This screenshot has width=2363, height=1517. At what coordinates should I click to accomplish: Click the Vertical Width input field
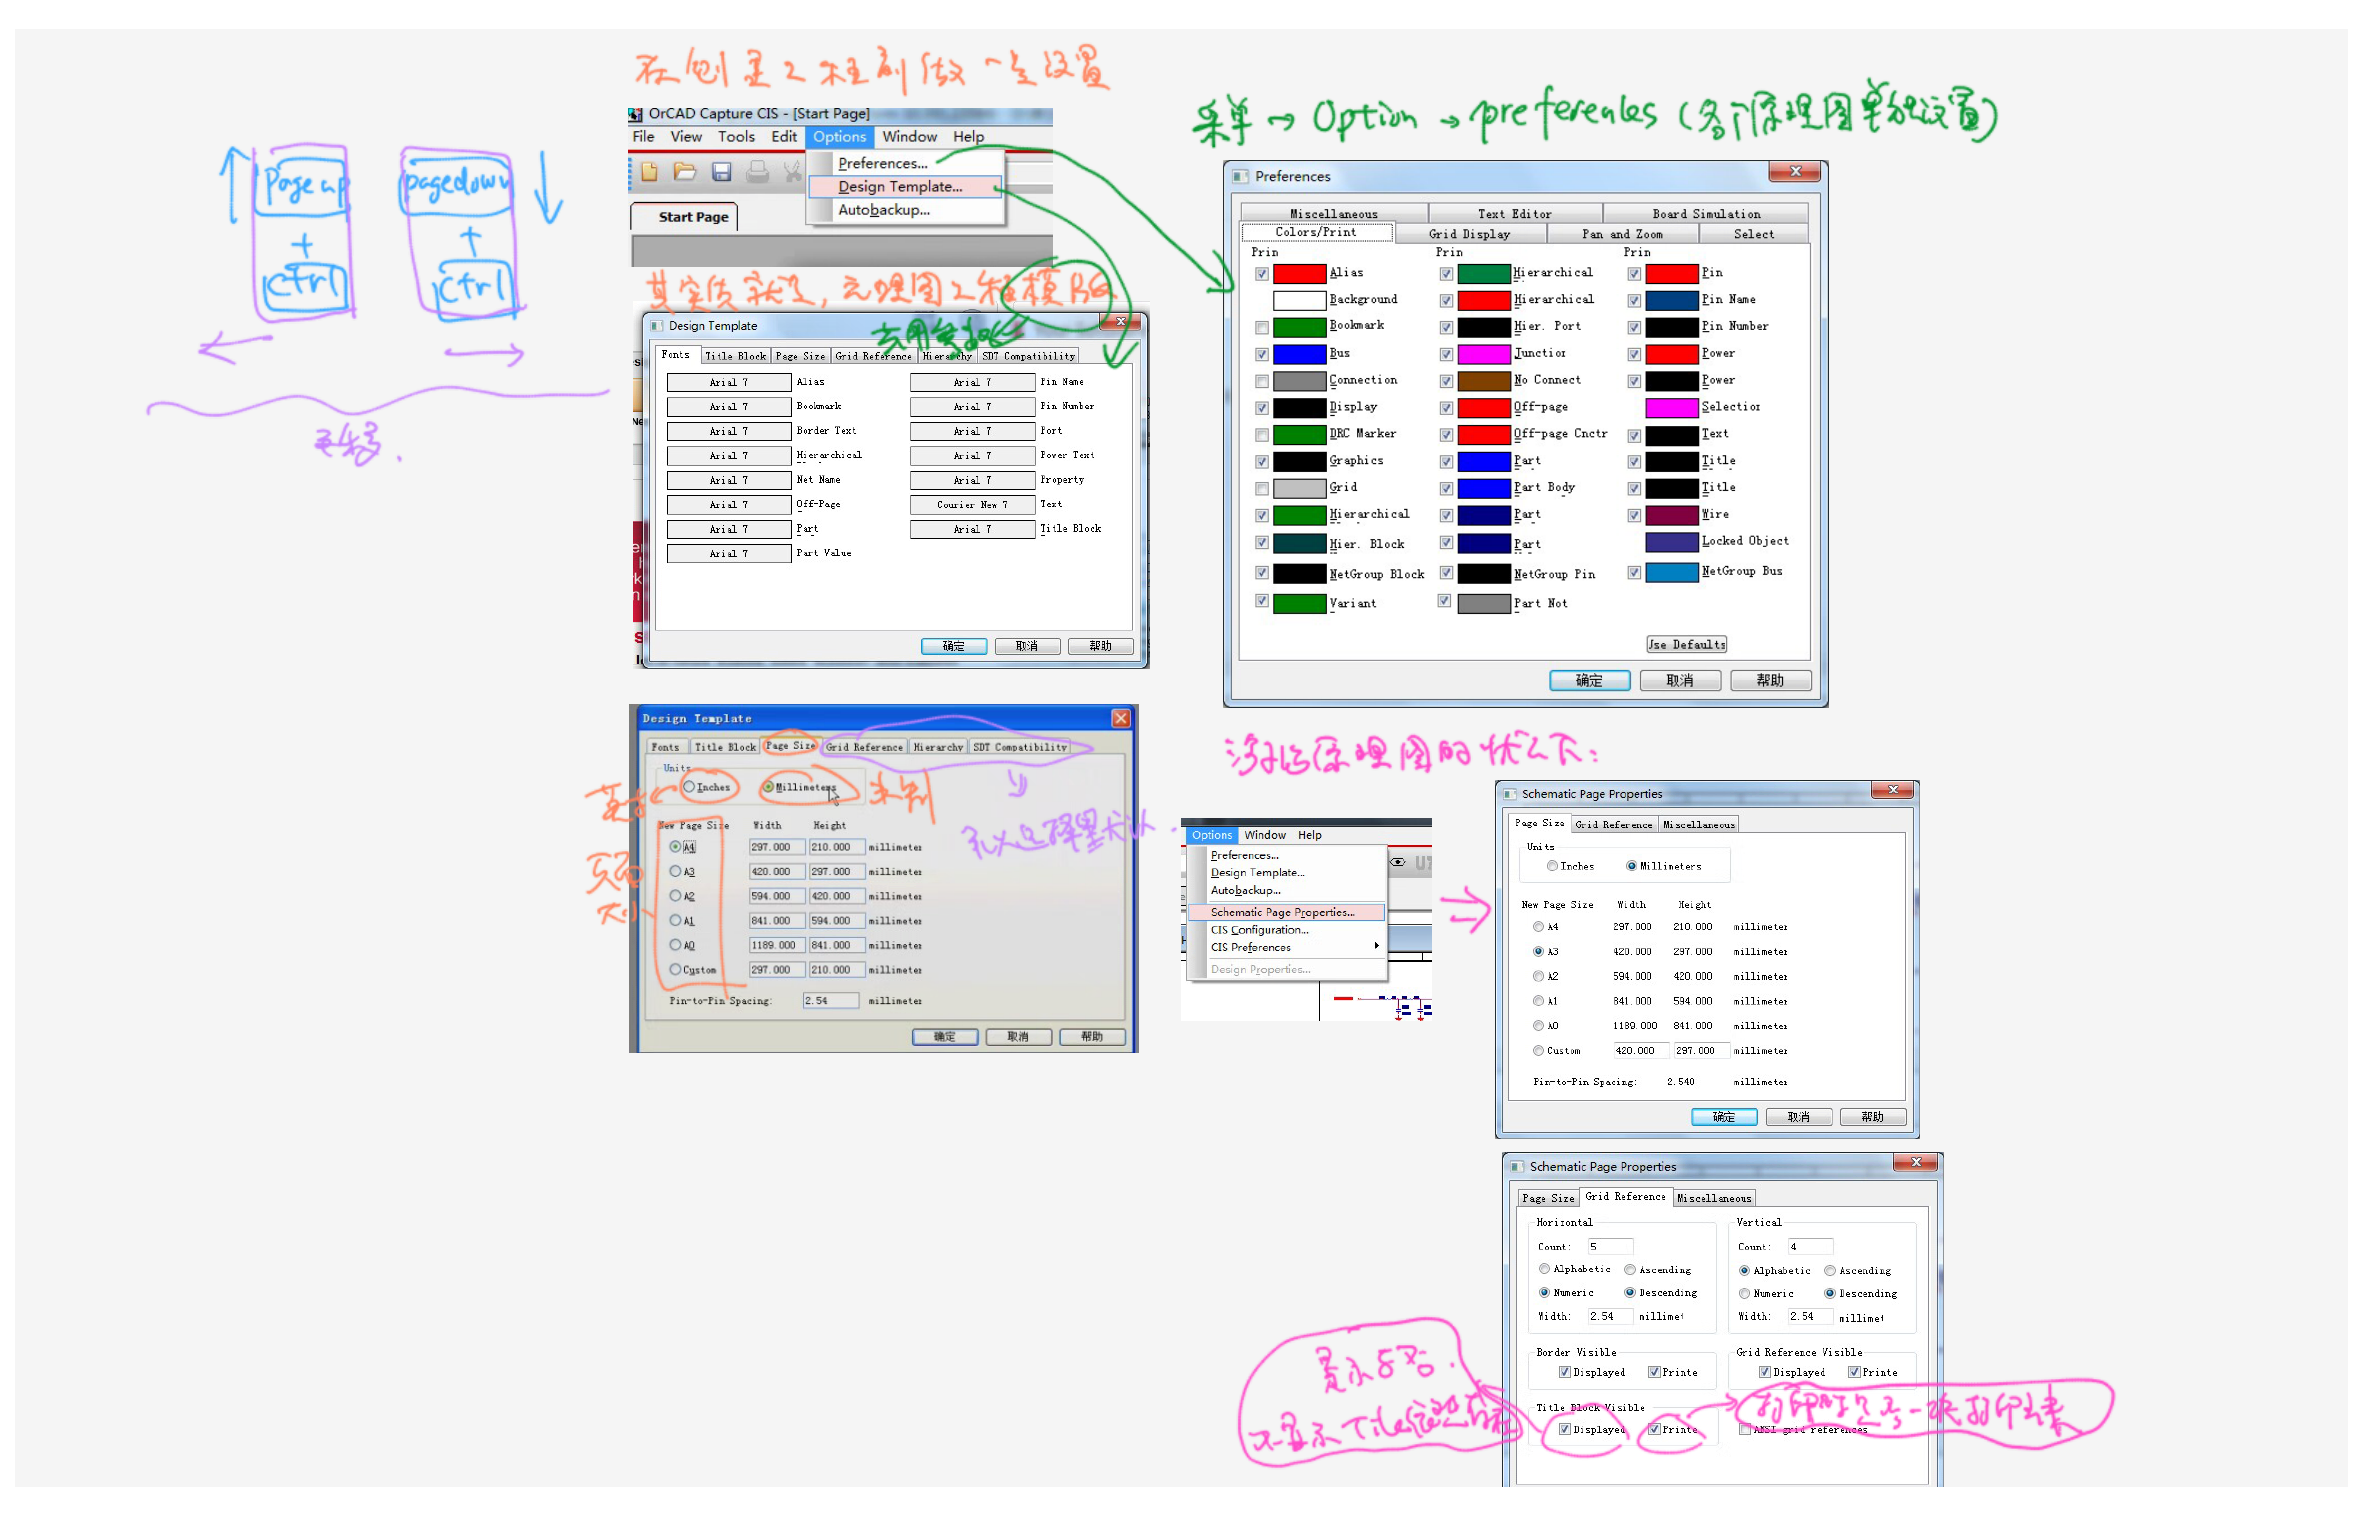1809,1317
